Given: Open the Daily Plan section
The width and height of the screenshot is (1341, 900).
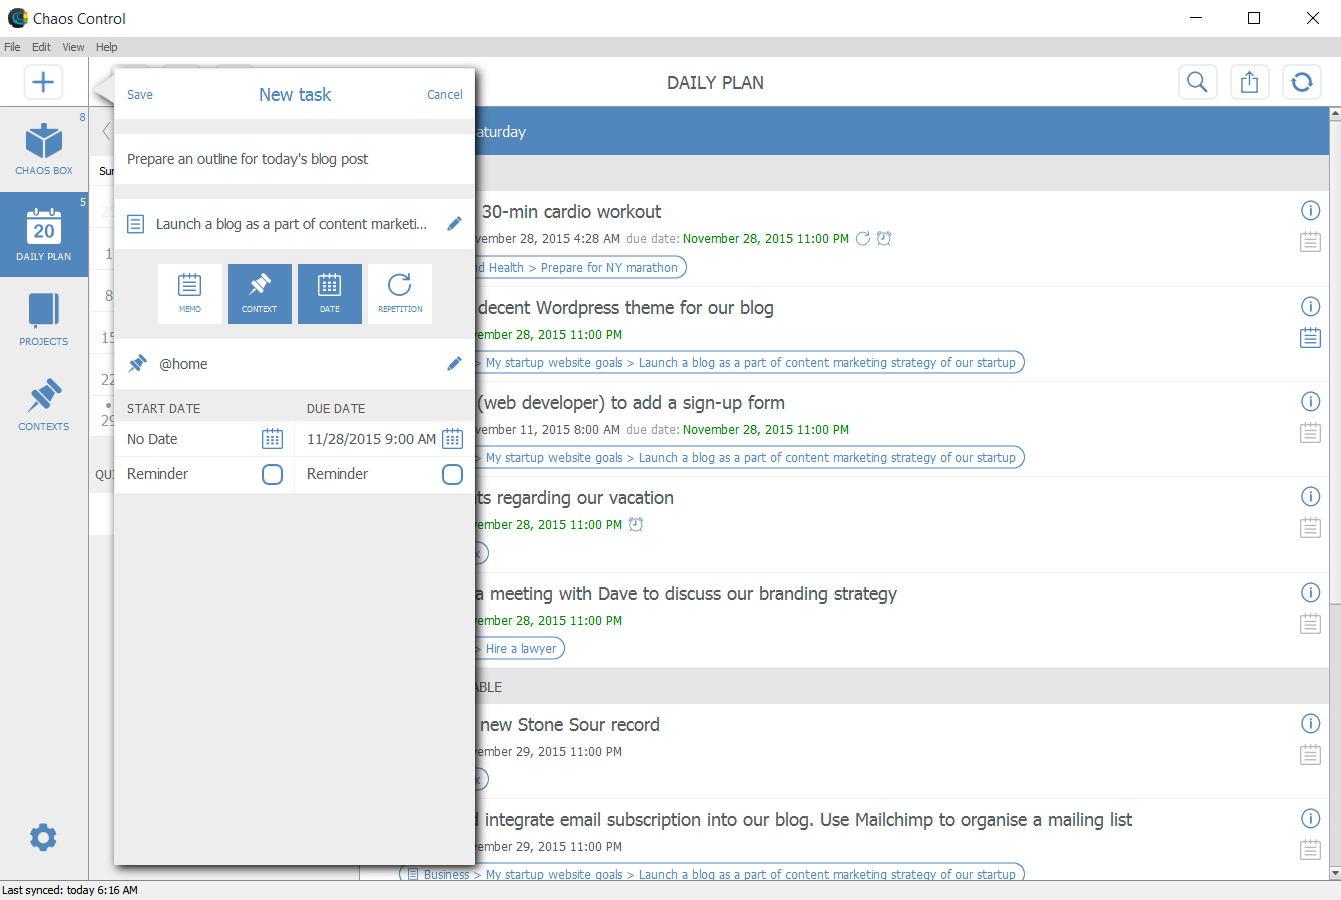Looking at the screenshot, I should click(x=44, y=235).
